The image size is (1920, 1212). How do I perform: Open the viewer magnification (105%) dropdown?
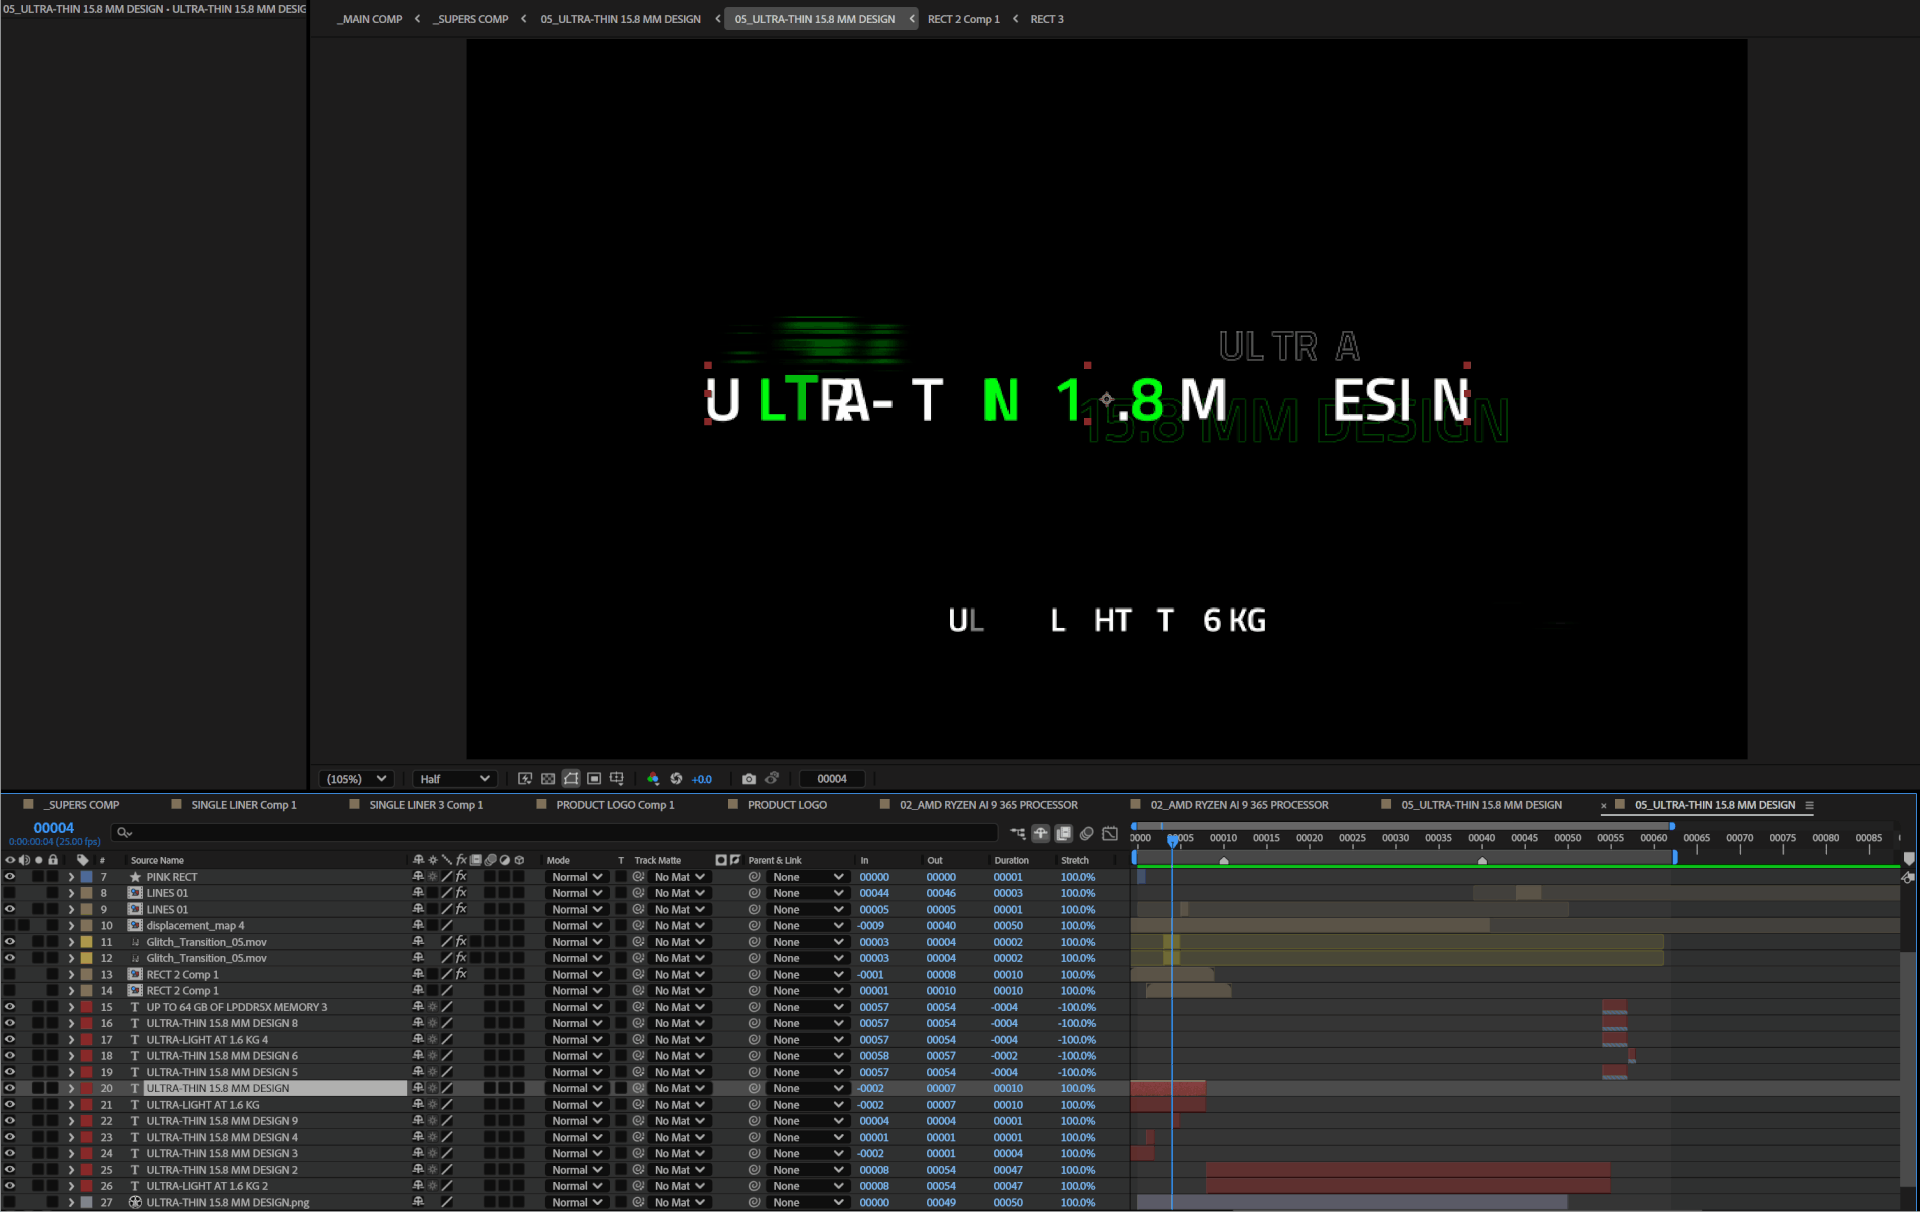pos(357,778)
